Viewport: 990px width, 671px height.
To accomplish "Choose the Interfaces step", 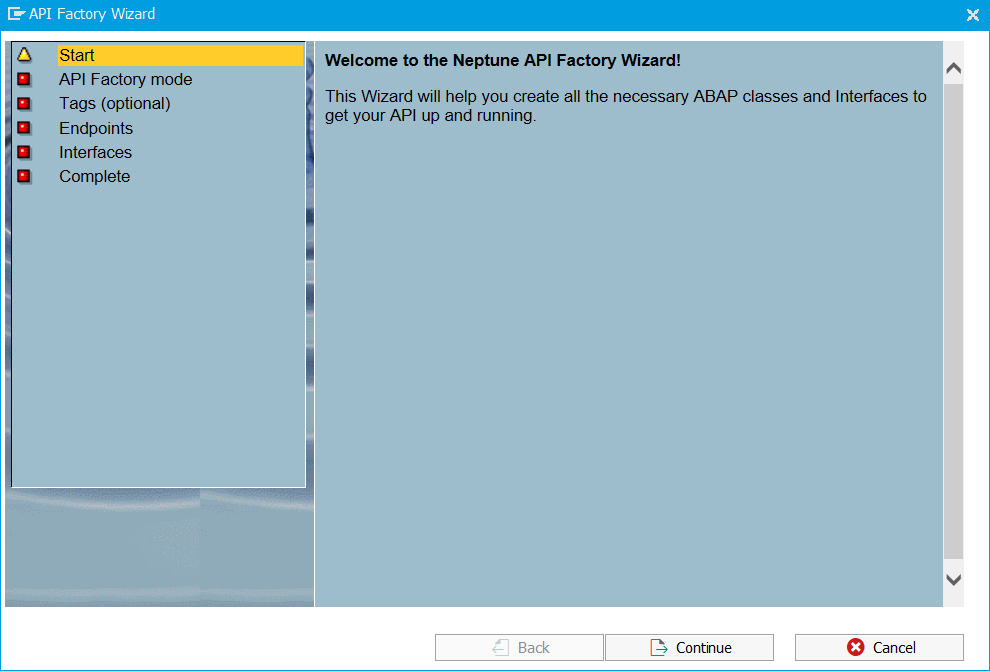I will [95, 152].
